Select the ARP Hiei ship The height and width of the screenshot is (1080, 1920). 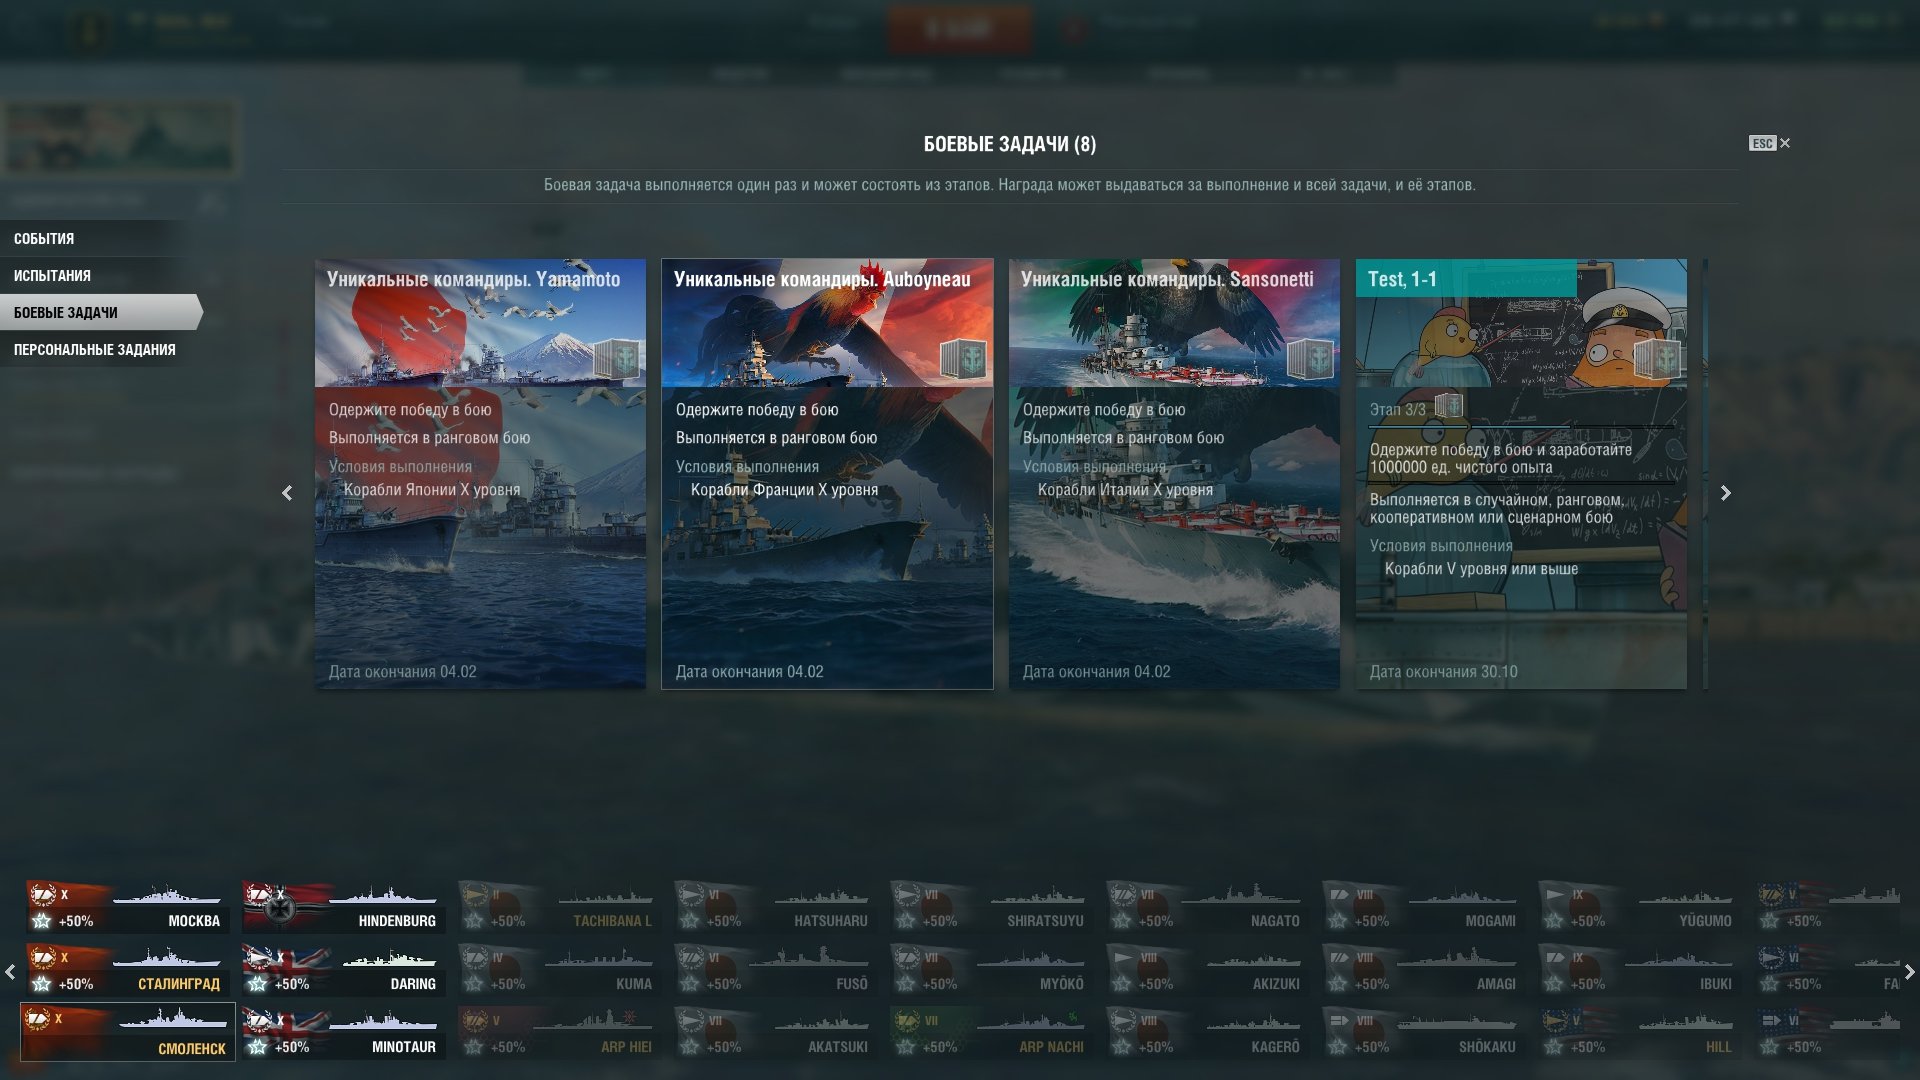click(560, 1033)
